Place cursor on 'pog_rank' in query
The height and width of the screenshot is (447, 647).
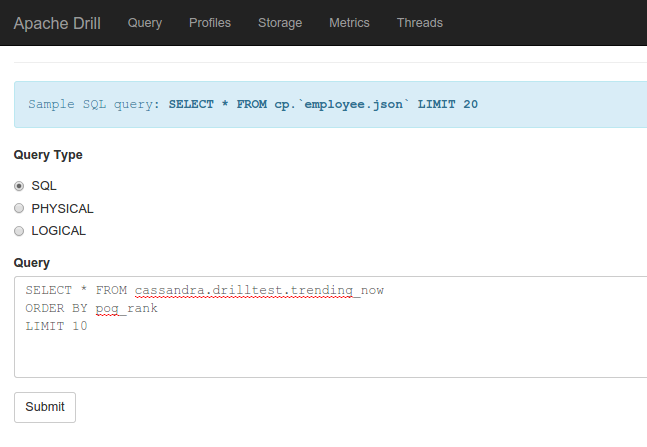coord(127,308)
